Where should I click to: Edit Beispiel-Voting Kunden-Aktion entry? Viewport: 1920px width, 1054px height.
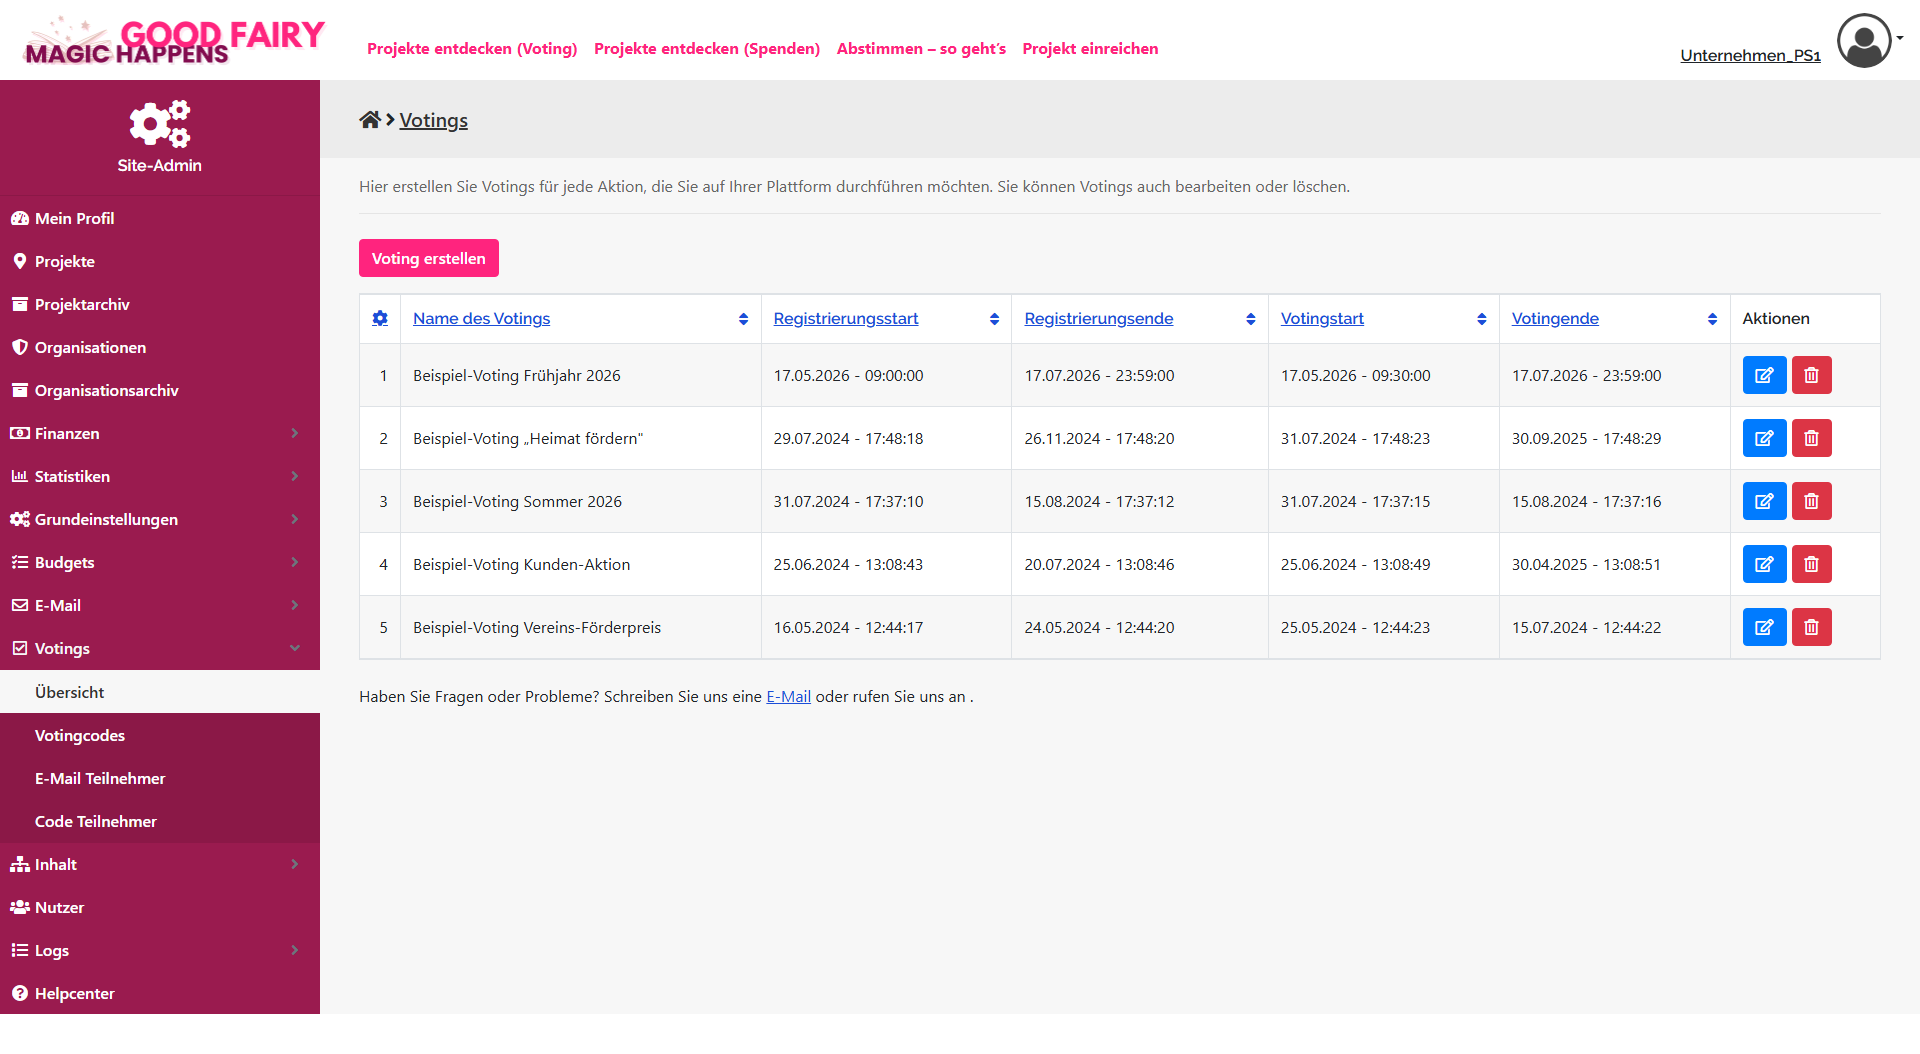tap(1764, 564)
